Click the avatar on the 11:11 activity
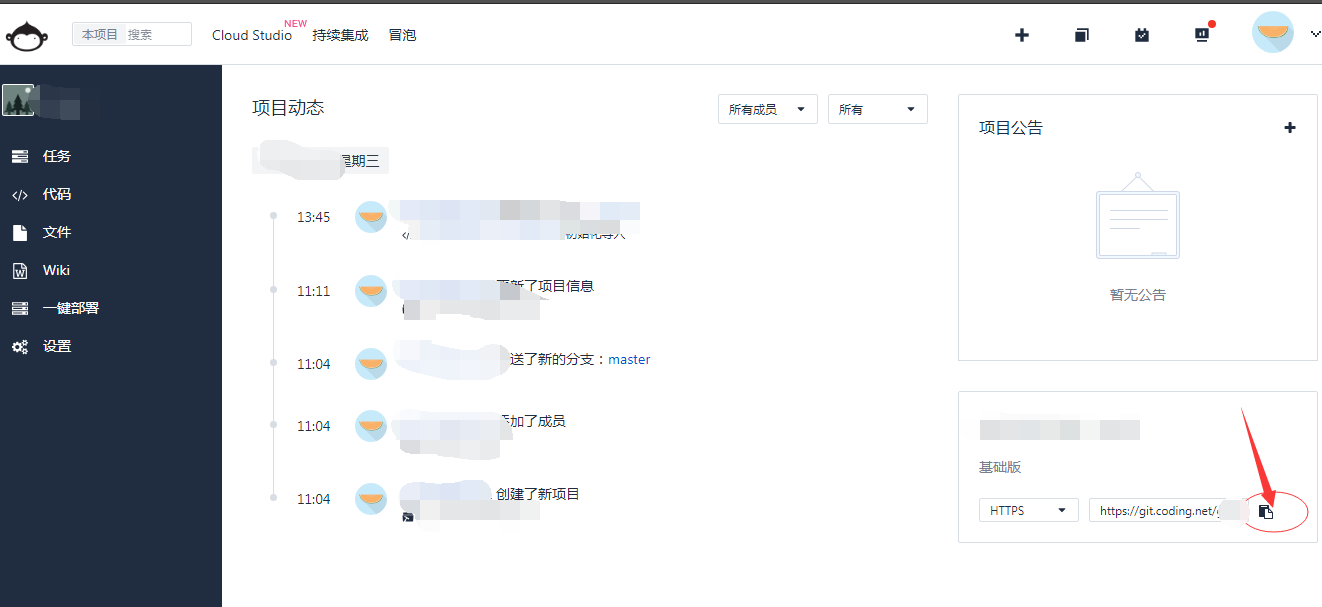The width and height of the screenshot is (1322, 607). [371, 290]
